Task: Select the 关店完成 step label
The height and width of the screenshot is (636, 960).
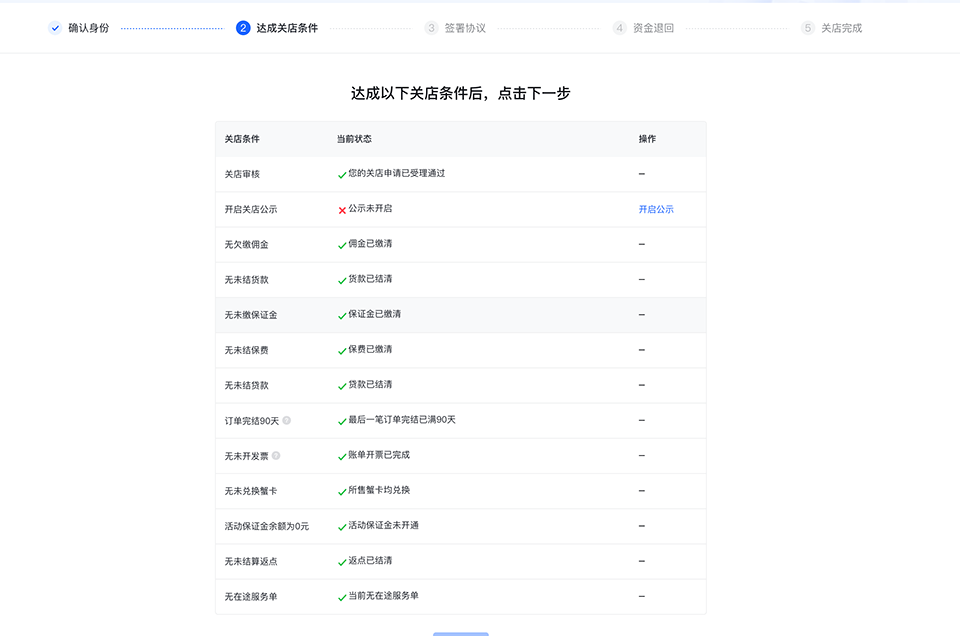Action: (841, 28)
